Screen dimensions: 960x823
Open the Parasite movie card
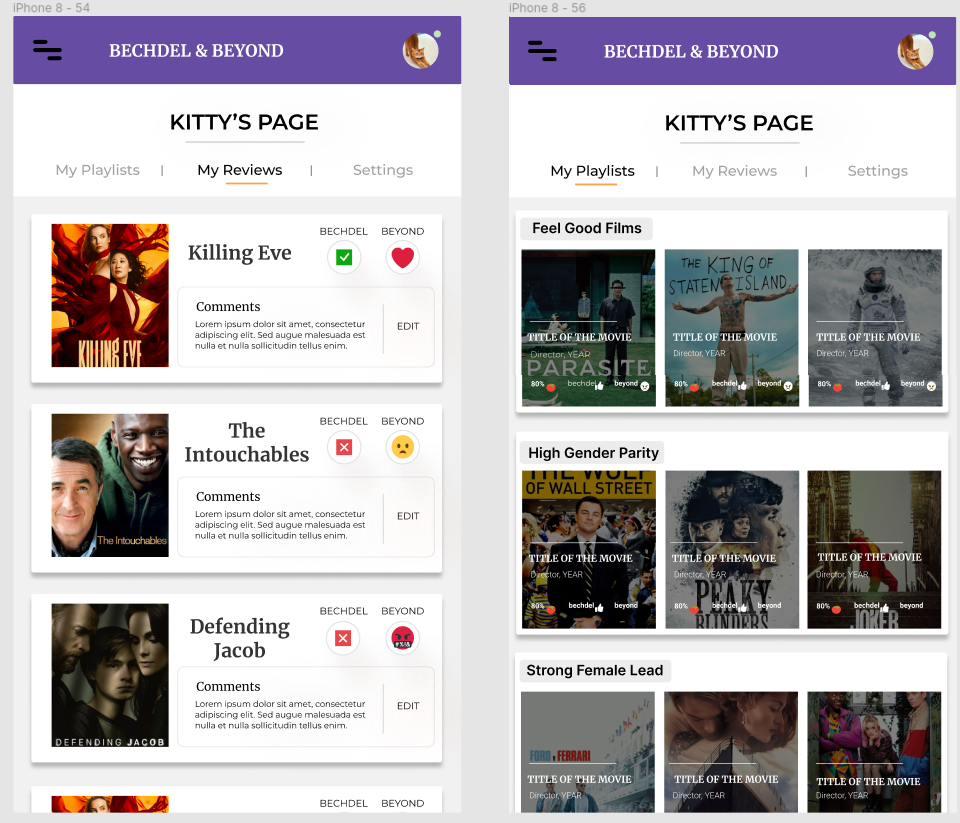pyautogui.click(x=588, y=328)
